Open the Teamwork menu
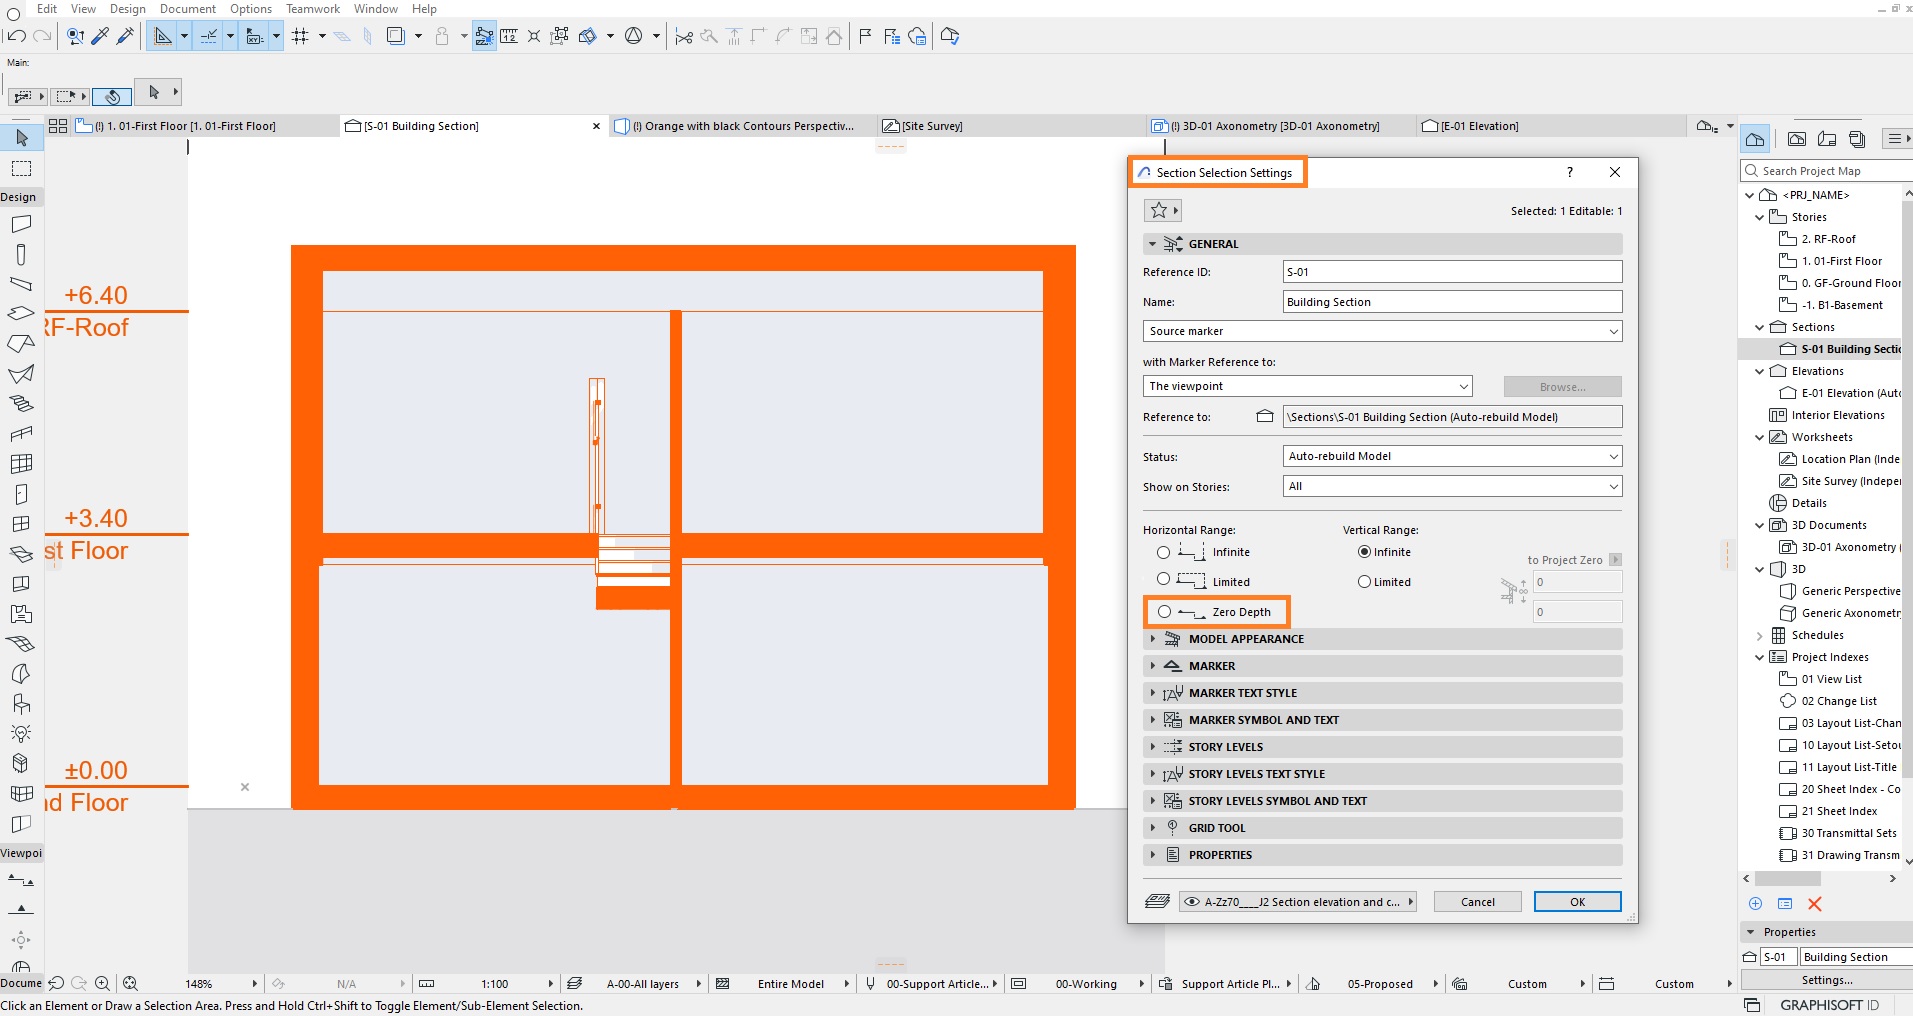The image size is (1913, 1016). [x=313, y=9]
